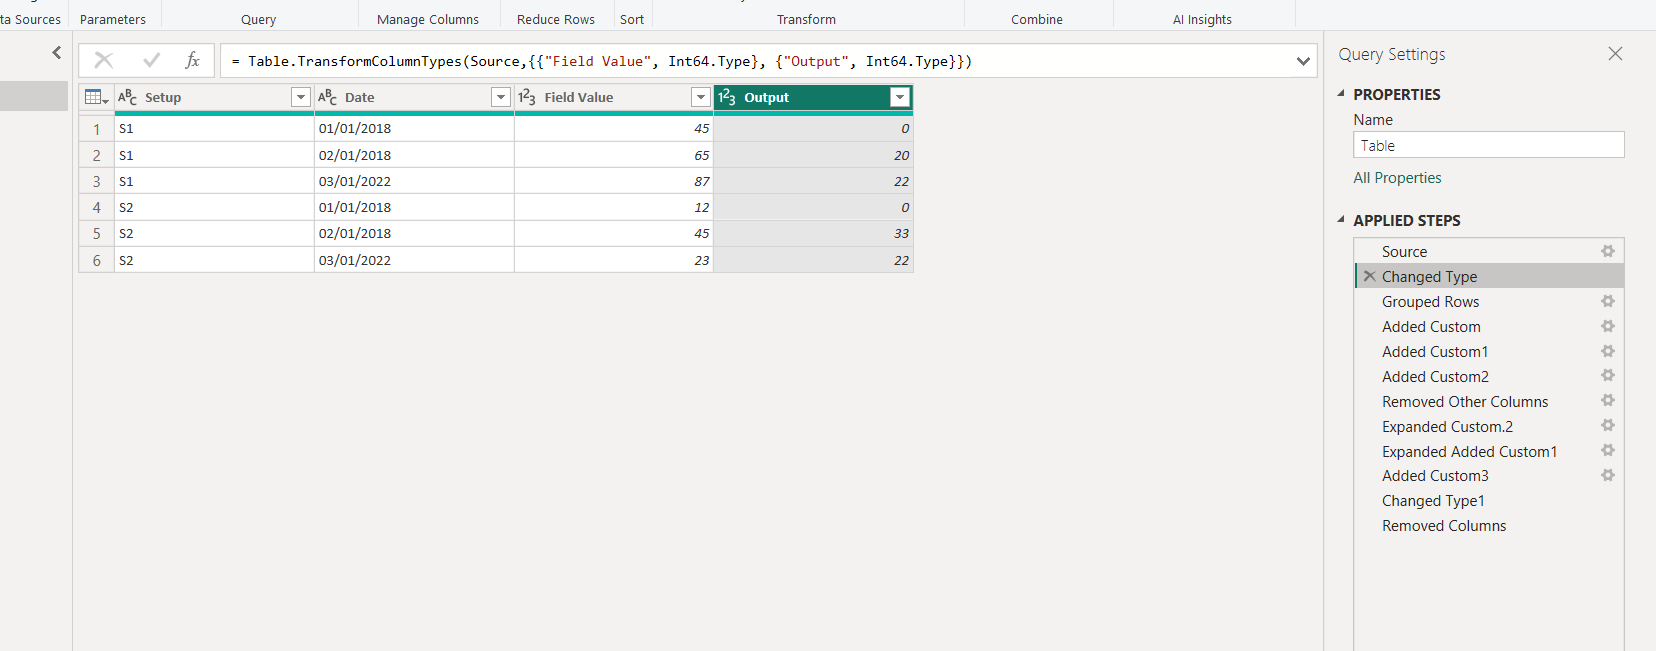The height and width of the screenshot is (651, 1656).
Task: Click the Output cell showing 20
Action: tap(813, 155)
